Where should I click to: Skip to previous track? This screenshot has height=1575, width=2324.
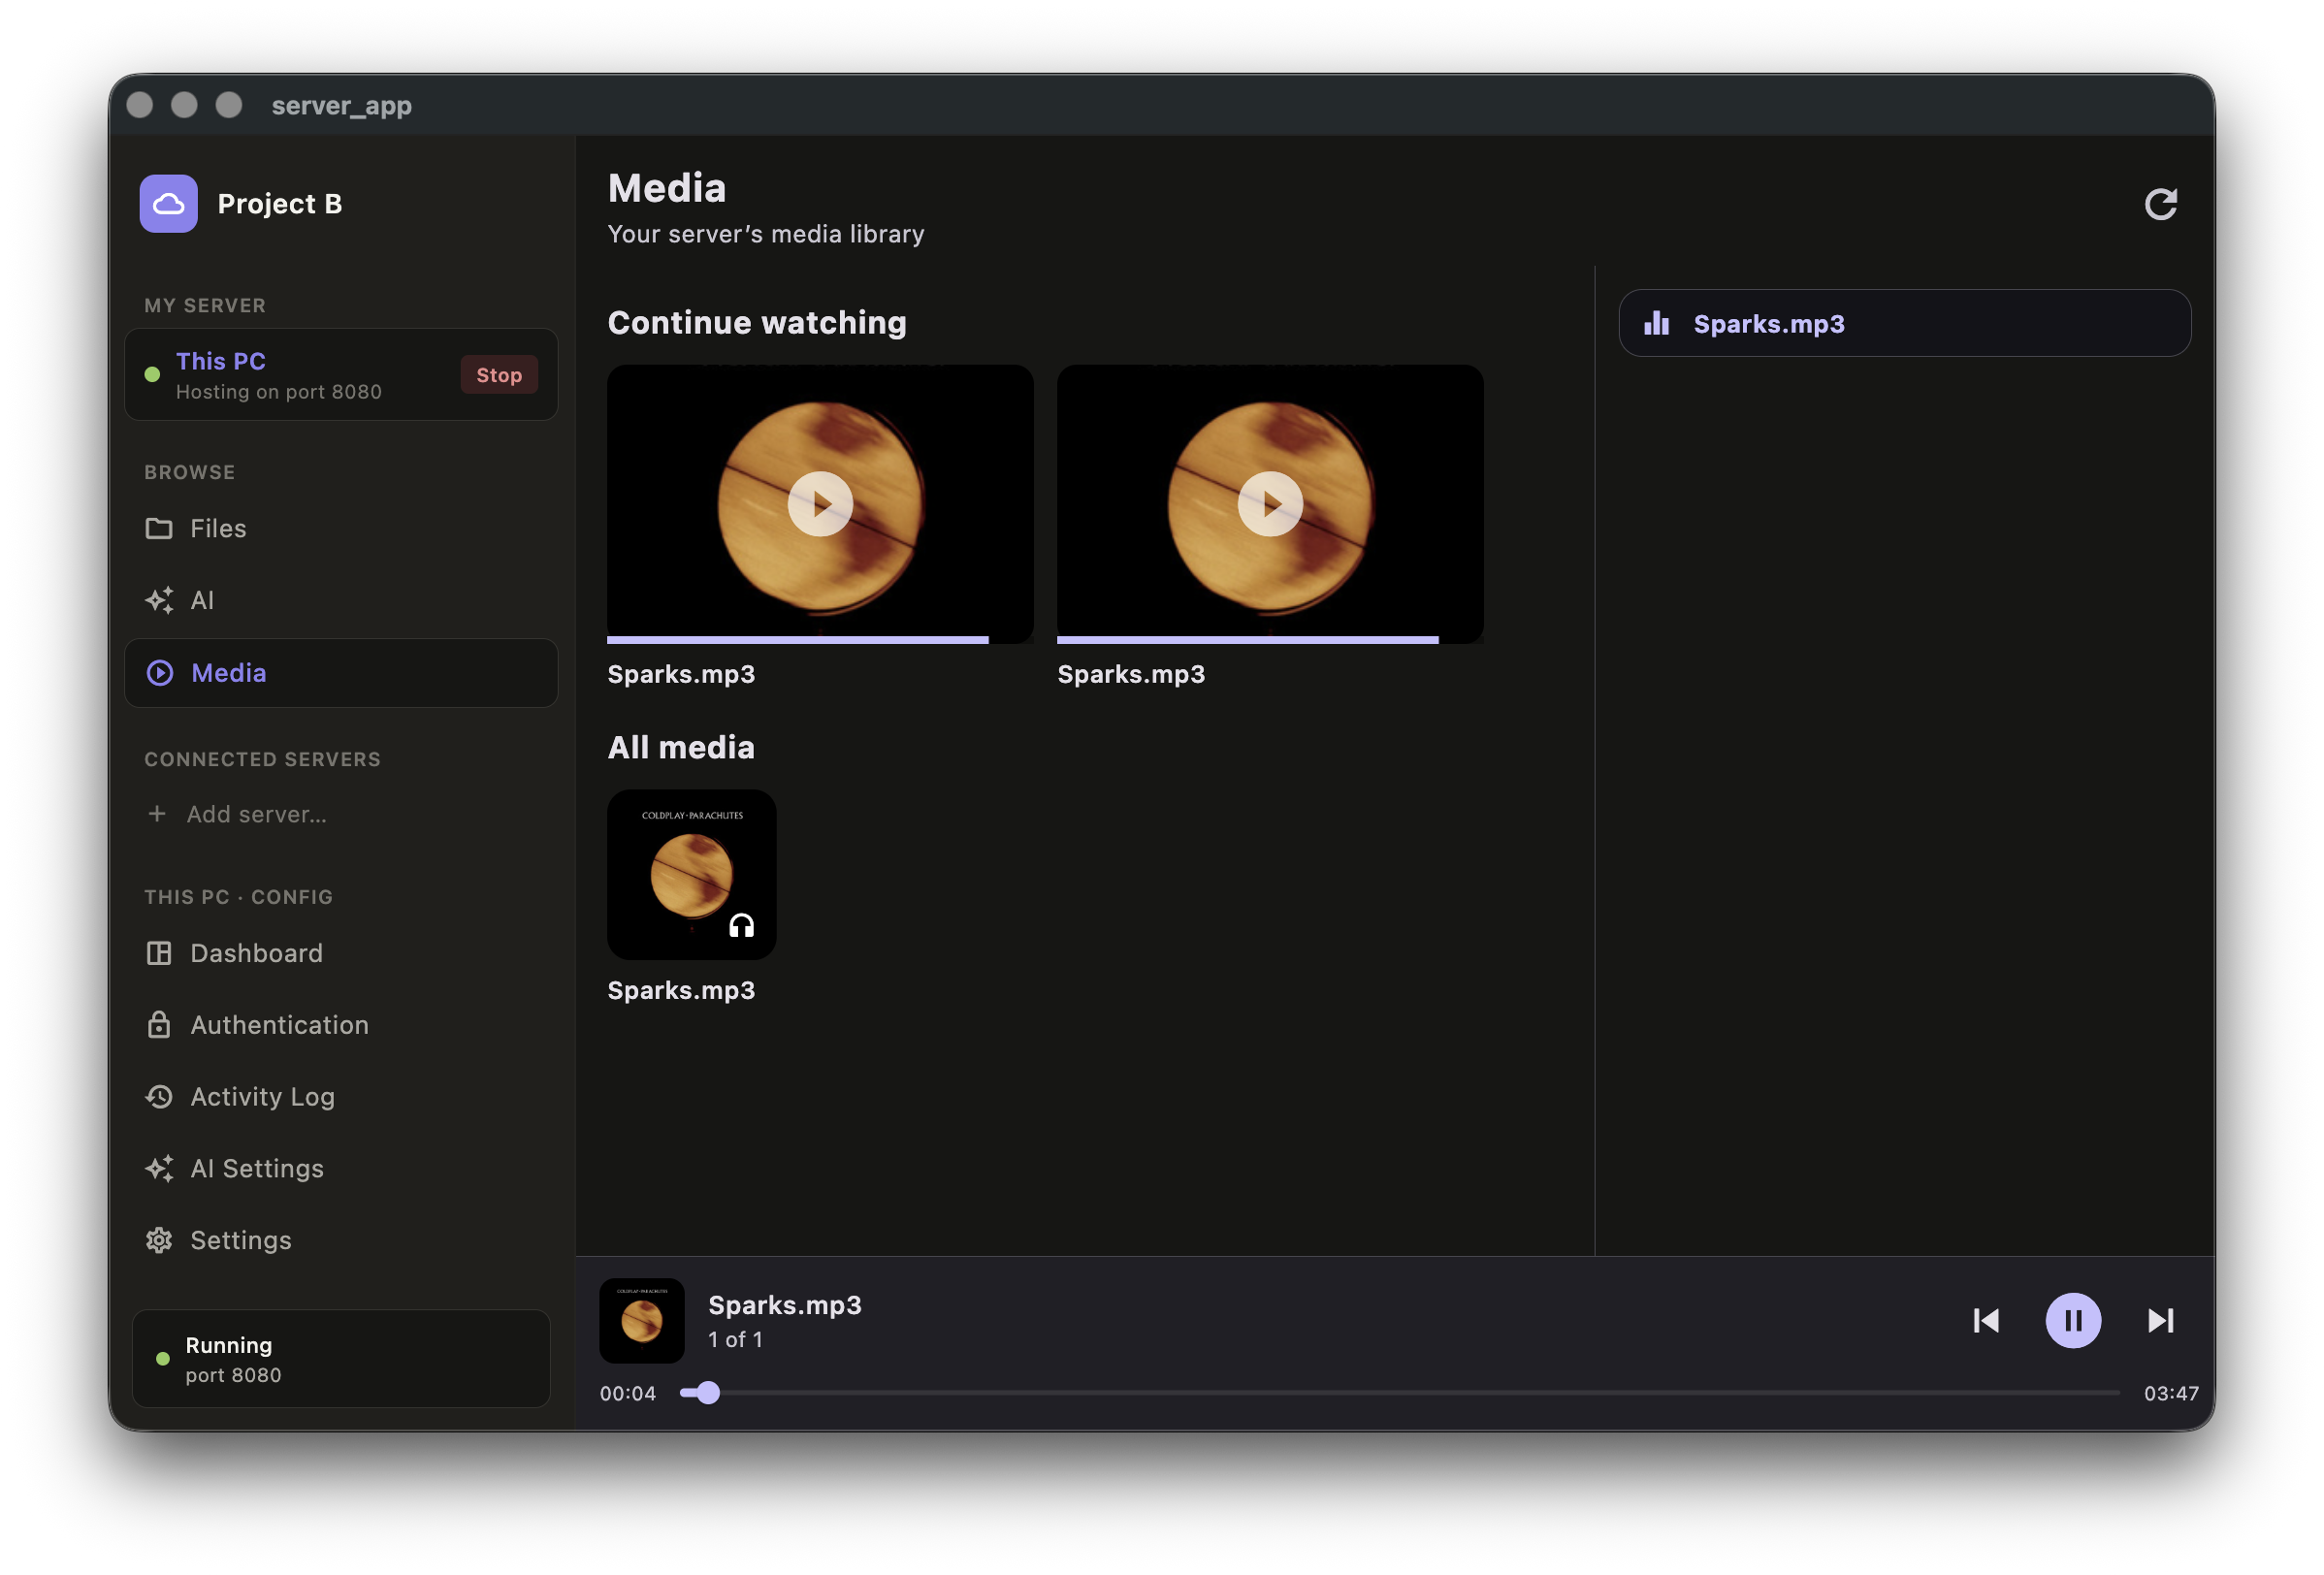(1986, 1321)
